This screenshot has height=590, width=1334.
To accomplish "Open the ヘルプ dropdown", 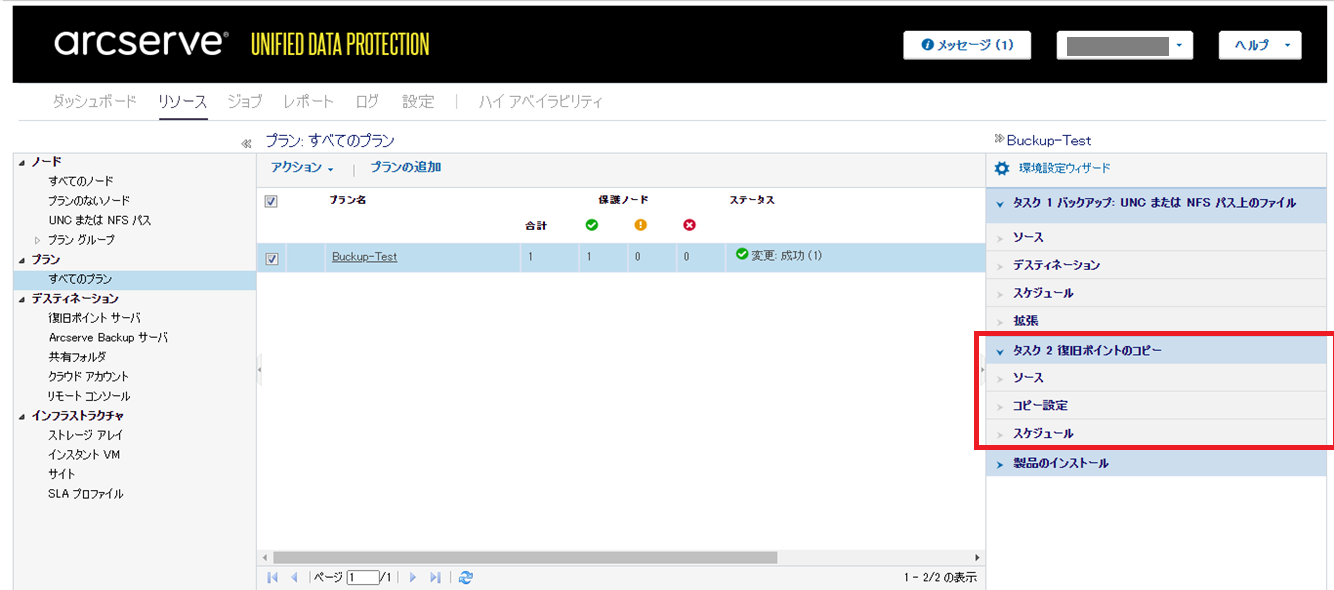I will [x=1259, y=45].
